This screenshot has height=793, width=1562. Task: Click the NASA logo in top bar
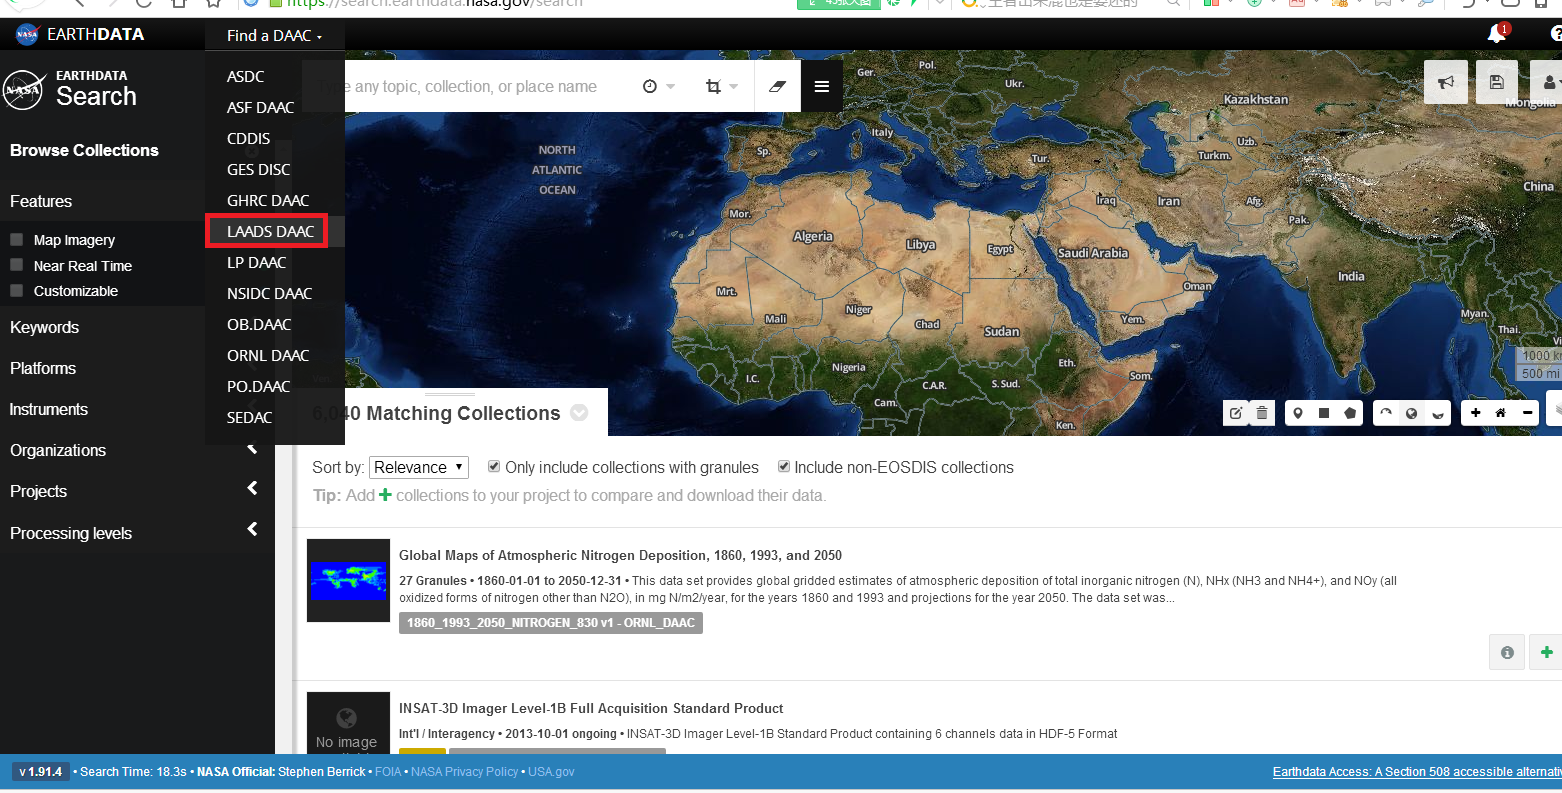27,35
